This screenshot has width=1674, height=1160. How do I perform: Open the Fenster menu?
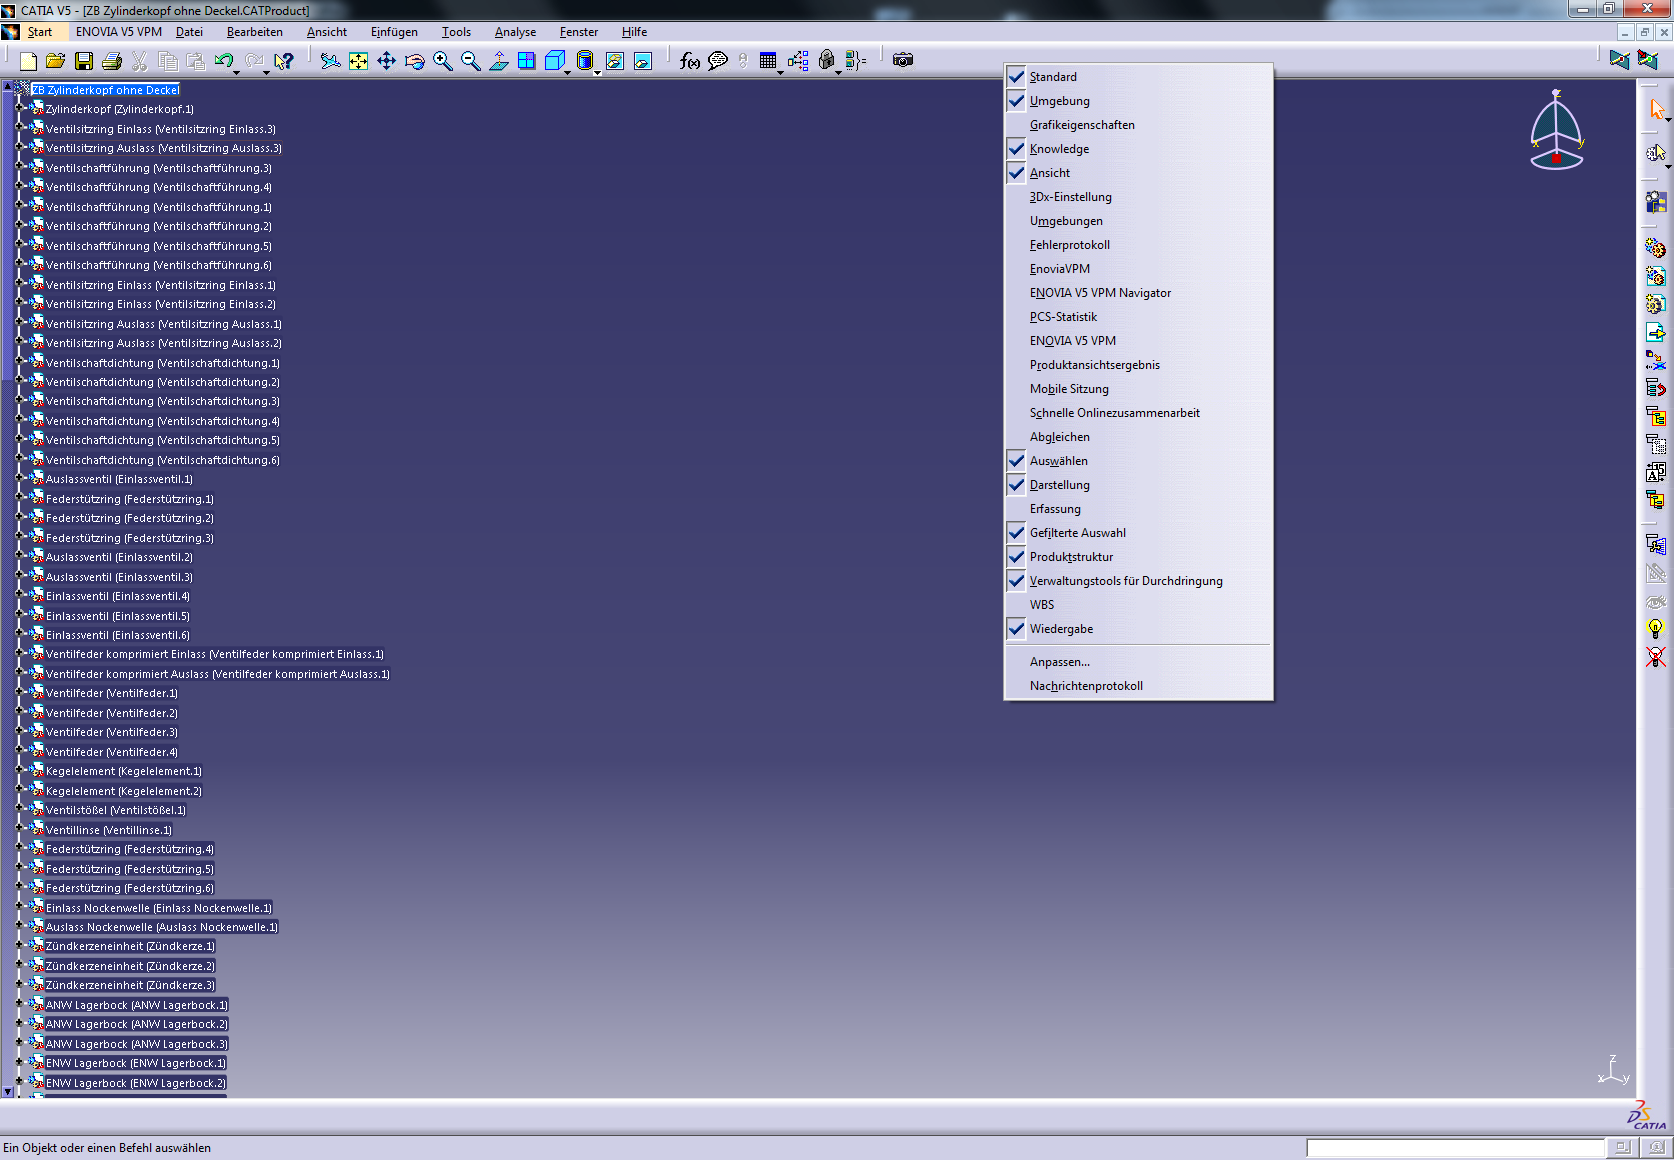pos(579,32)
